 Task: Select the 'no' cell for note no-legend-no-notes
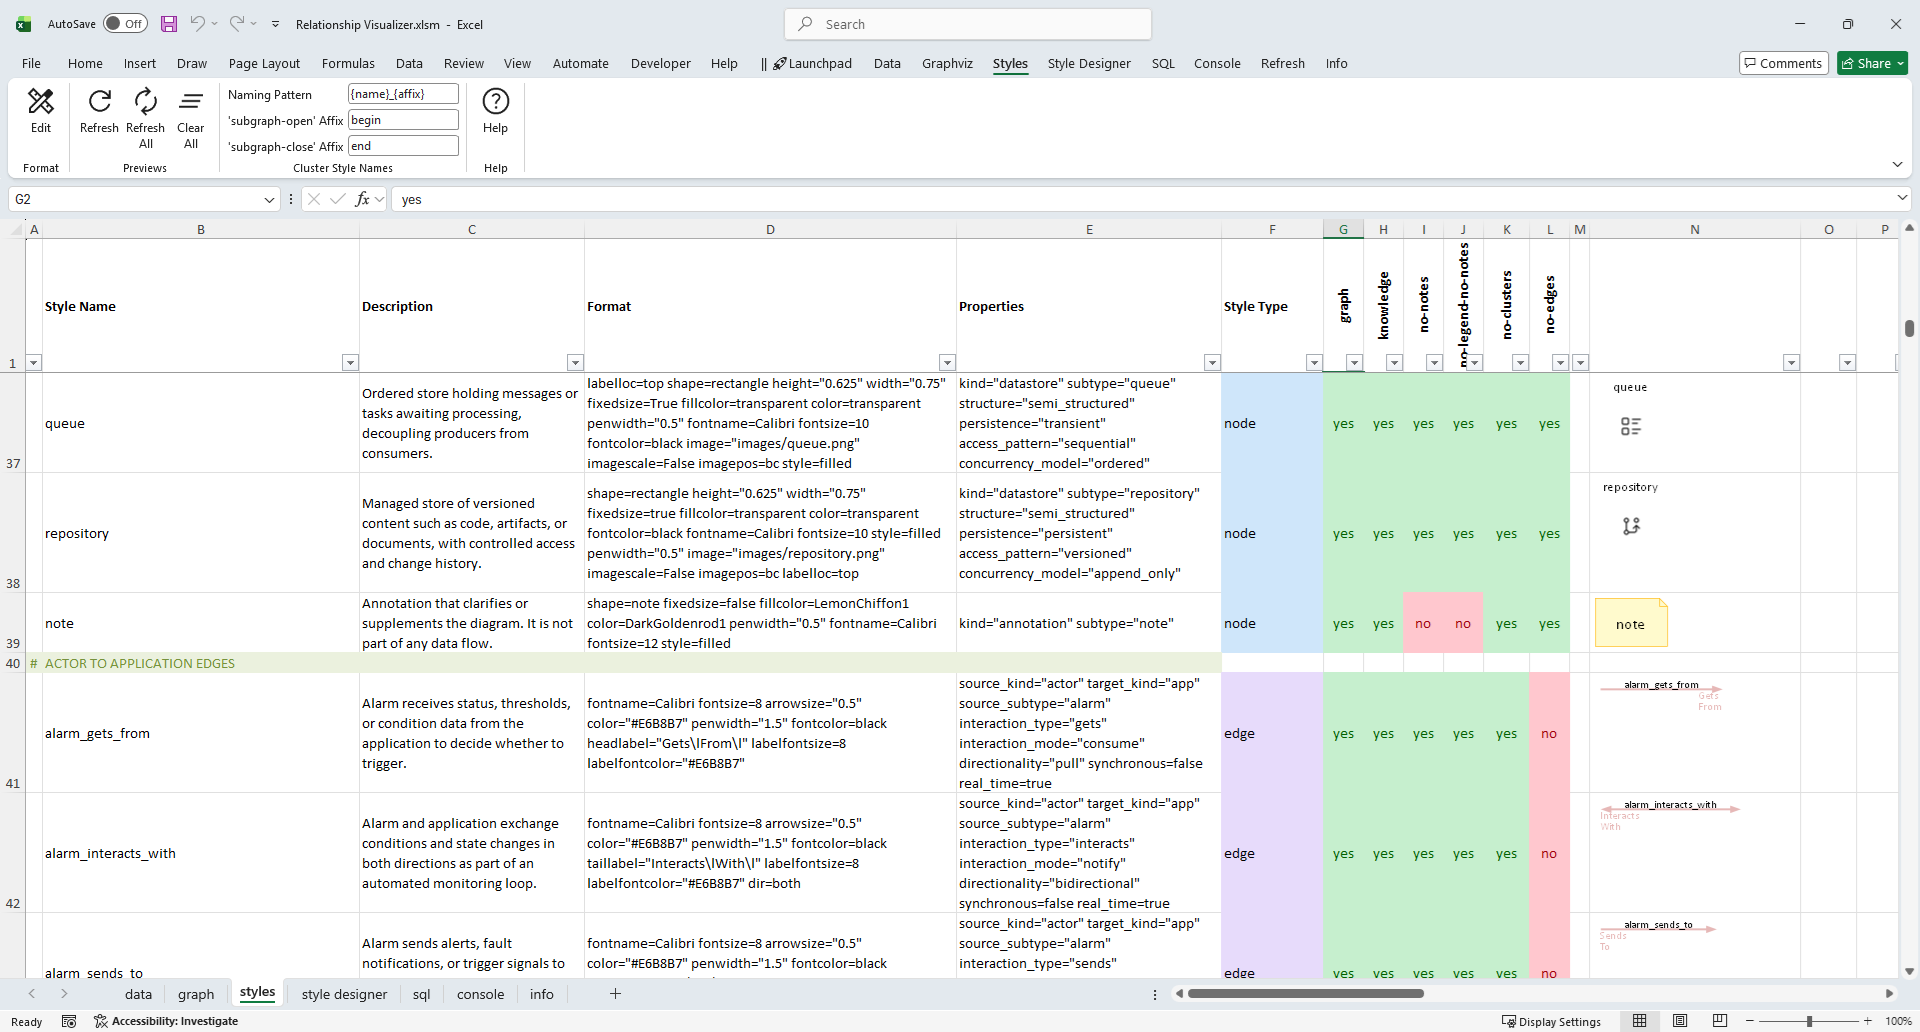[1463, 623]
